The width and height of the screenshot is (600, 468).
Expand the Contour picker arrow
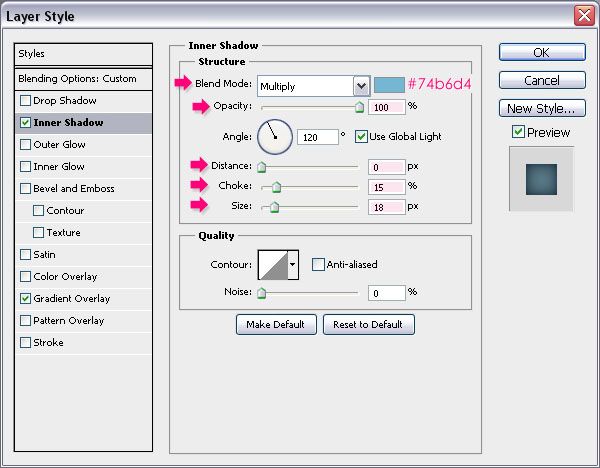coord(292,264)
